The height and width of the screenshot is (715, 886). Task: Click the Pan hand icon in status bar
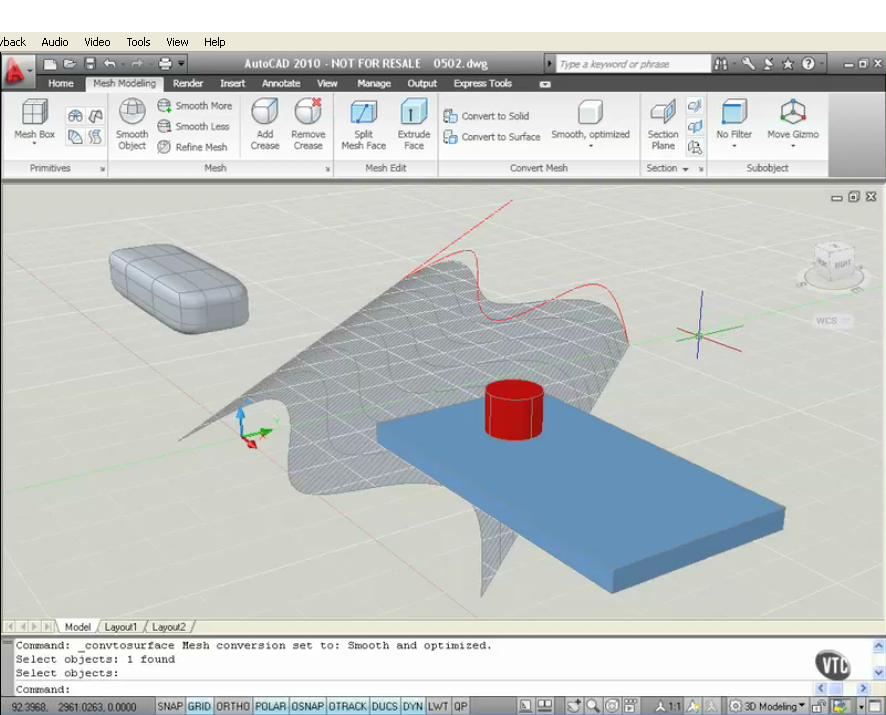pyautogui.click(x=574, y=706)
